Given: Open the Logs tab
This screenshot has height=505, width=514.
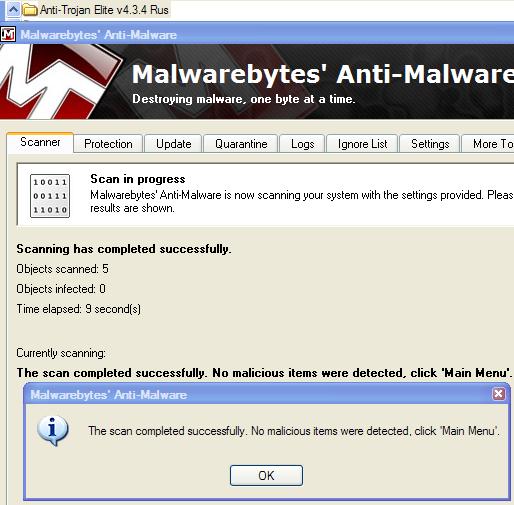Looking at the screenshot, I should click(x=302, y=144).
